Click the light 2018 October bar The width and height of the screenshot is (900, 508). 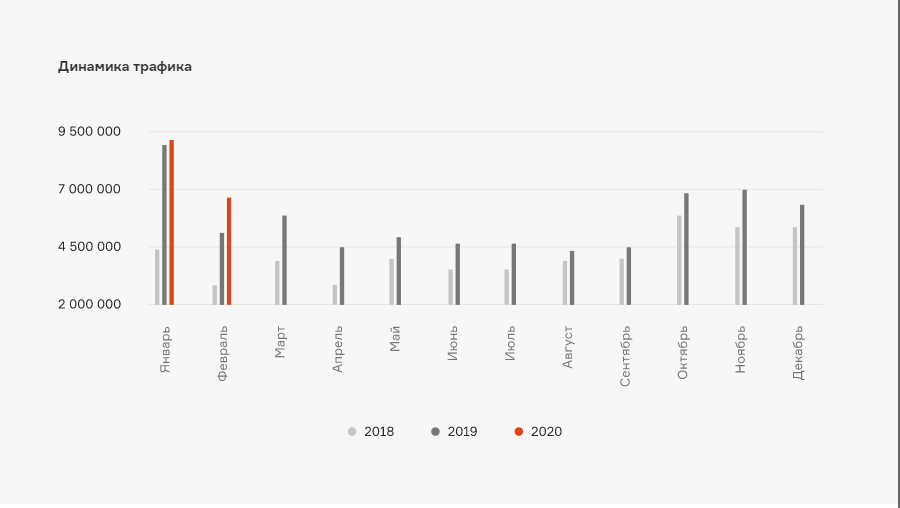pos(679,260)
